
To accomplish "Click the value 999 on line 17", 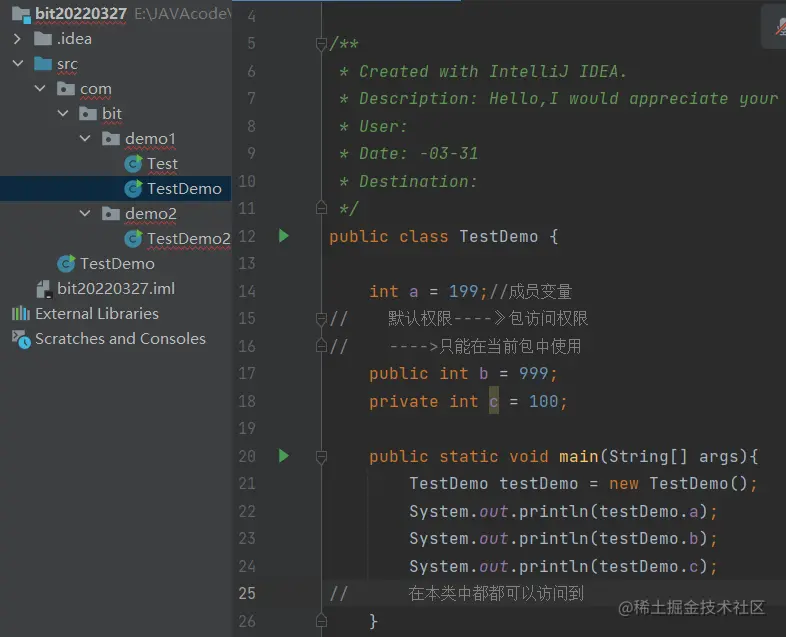I will [533, 373].
